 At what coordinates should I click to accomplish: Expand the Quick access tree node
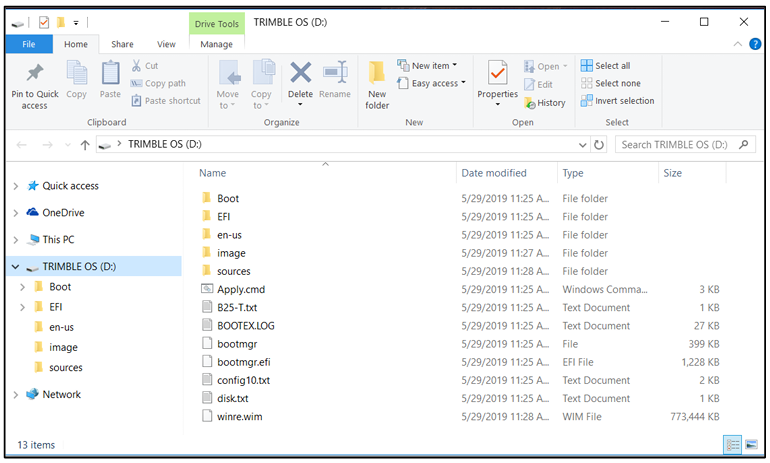pyautogui.click(x=16, y=186)
